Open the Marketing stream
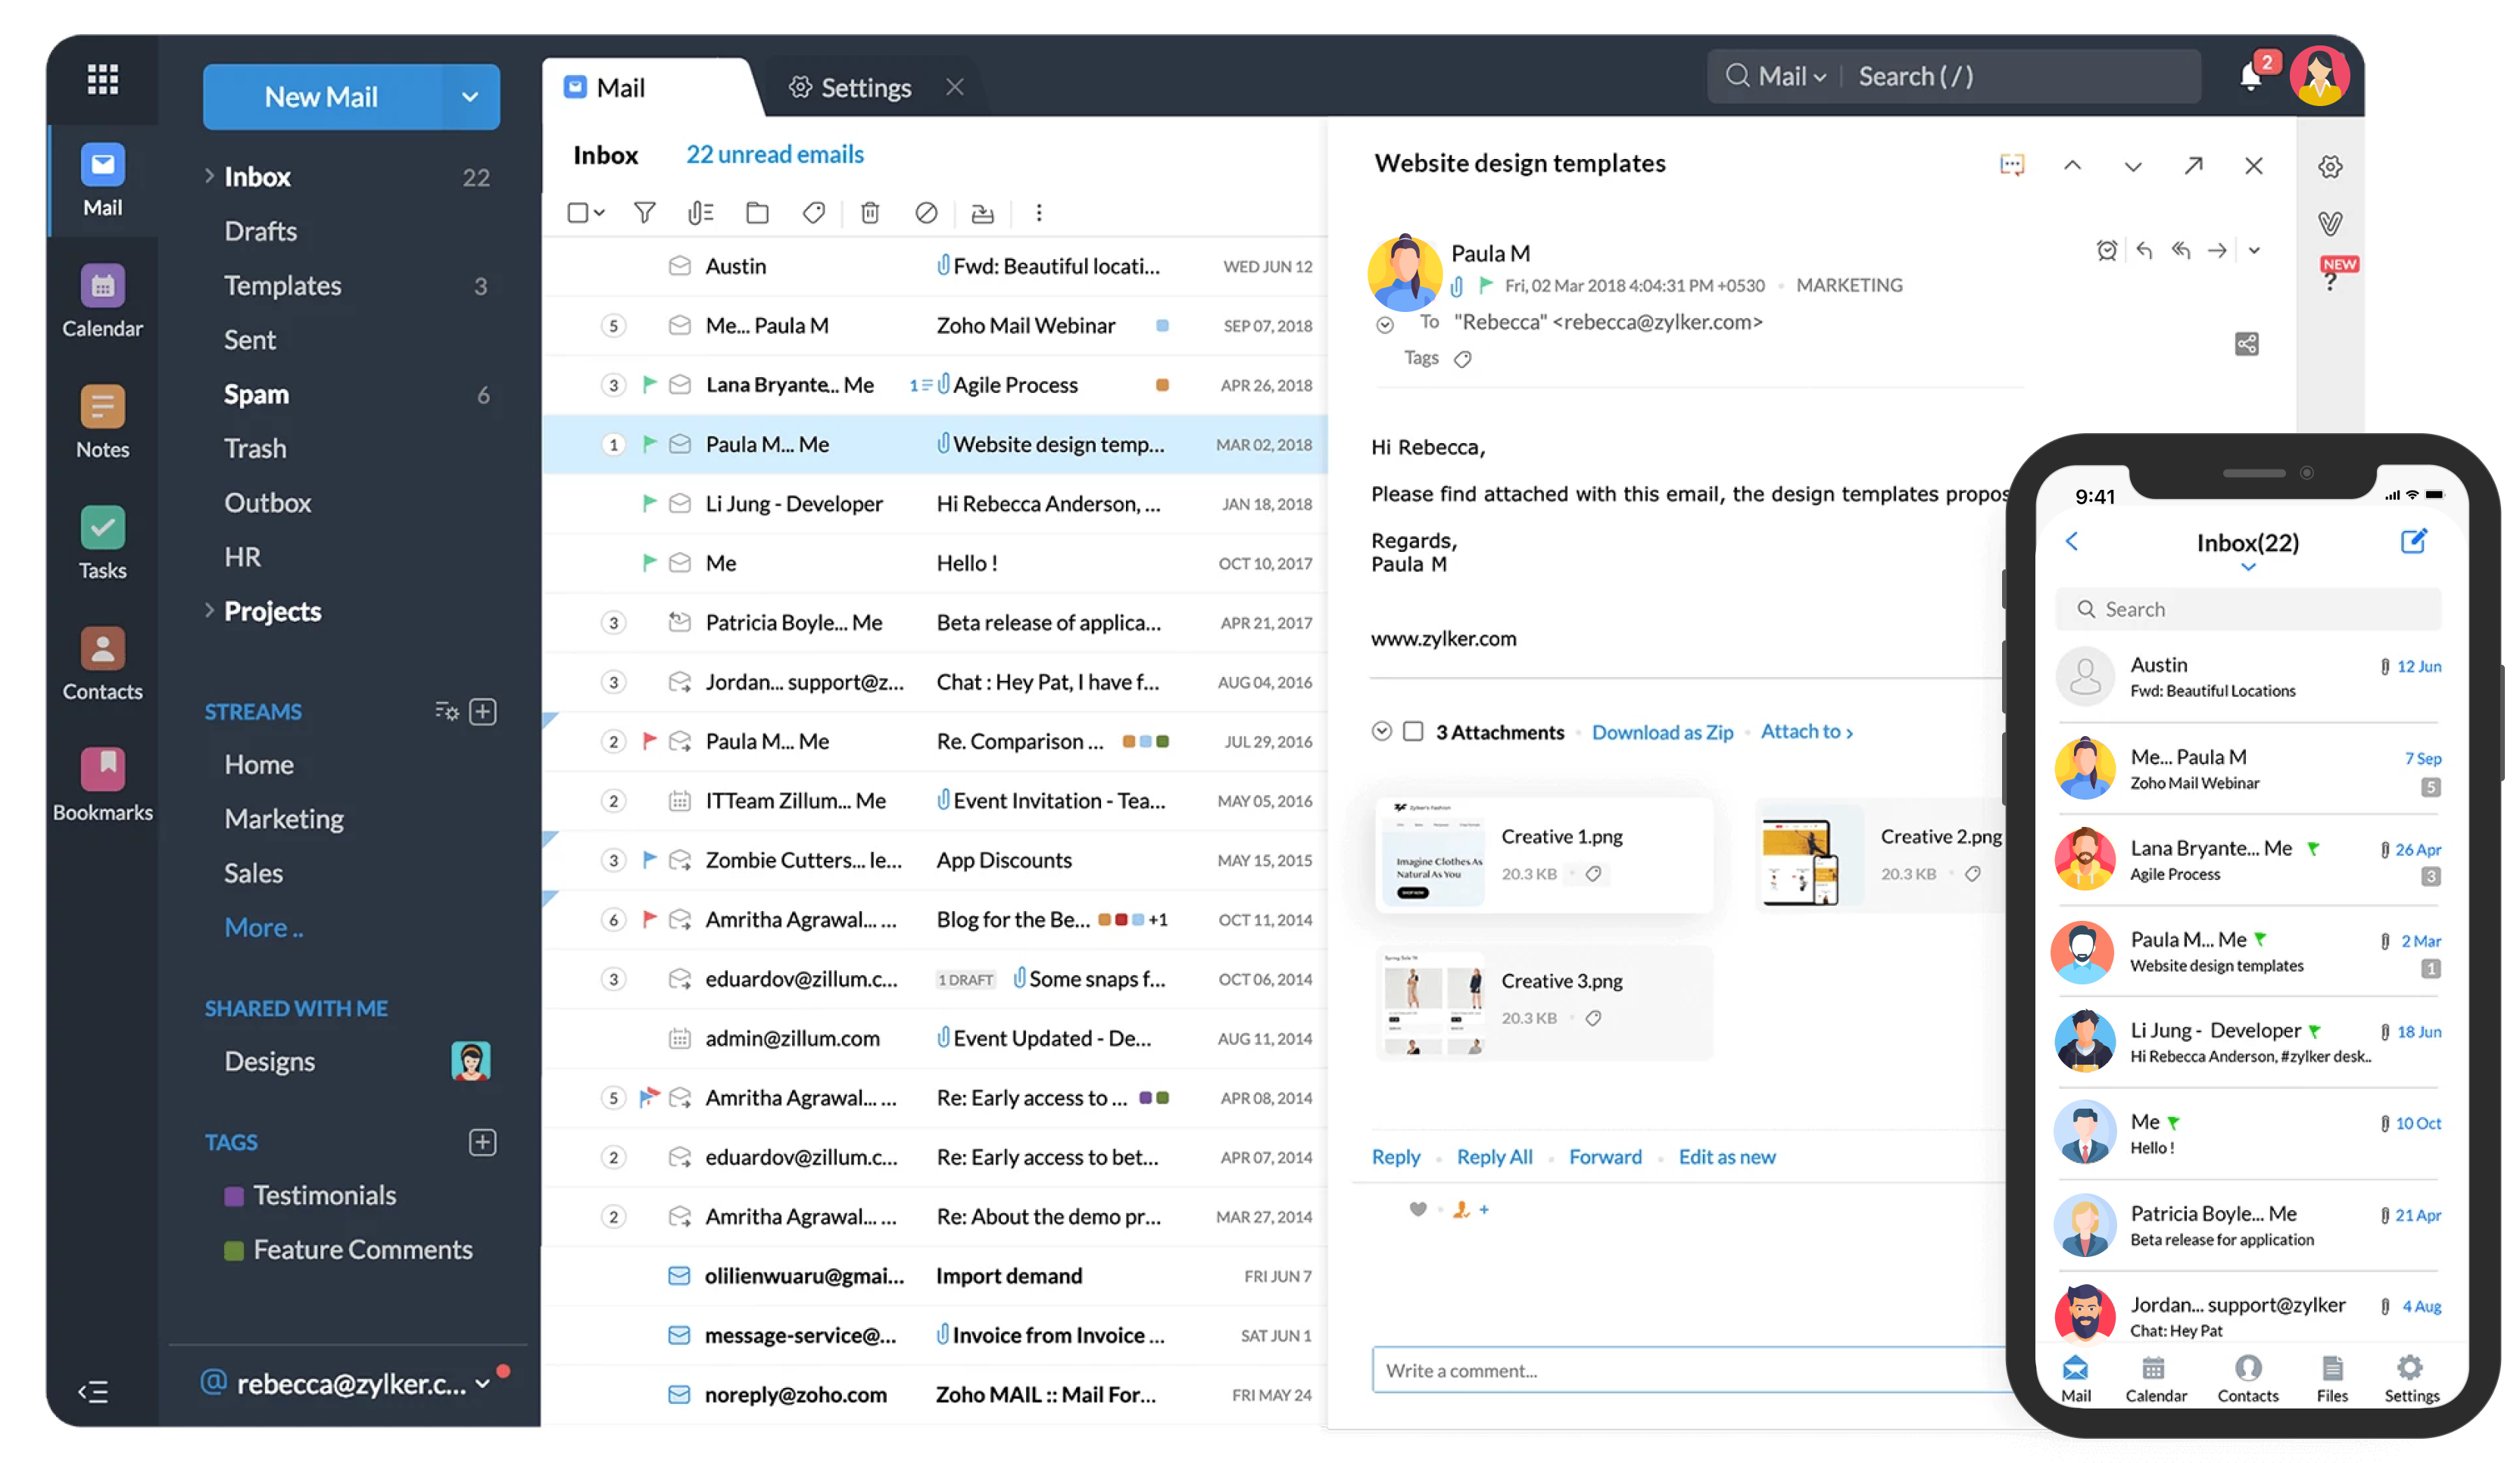2520x1463 pixels. (284, 819)
